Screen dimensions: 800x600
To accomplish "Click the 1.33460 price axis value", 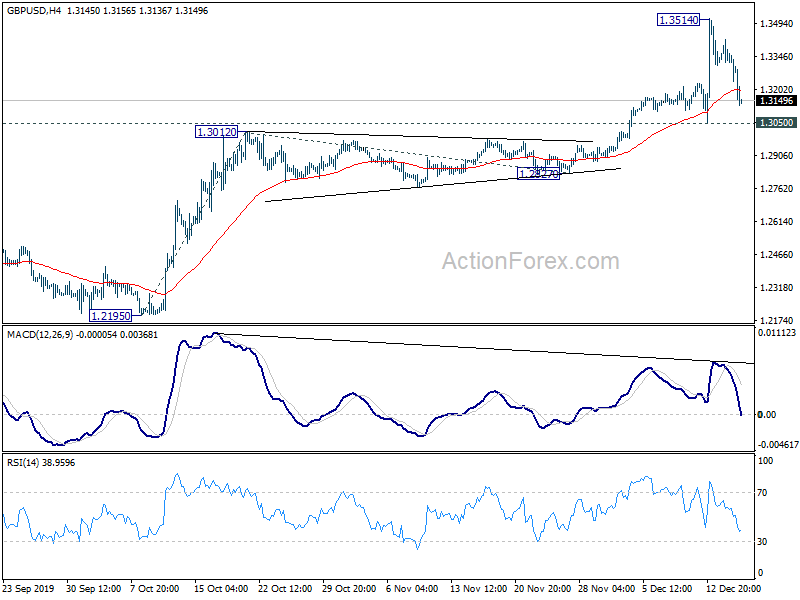I will 777,57.
